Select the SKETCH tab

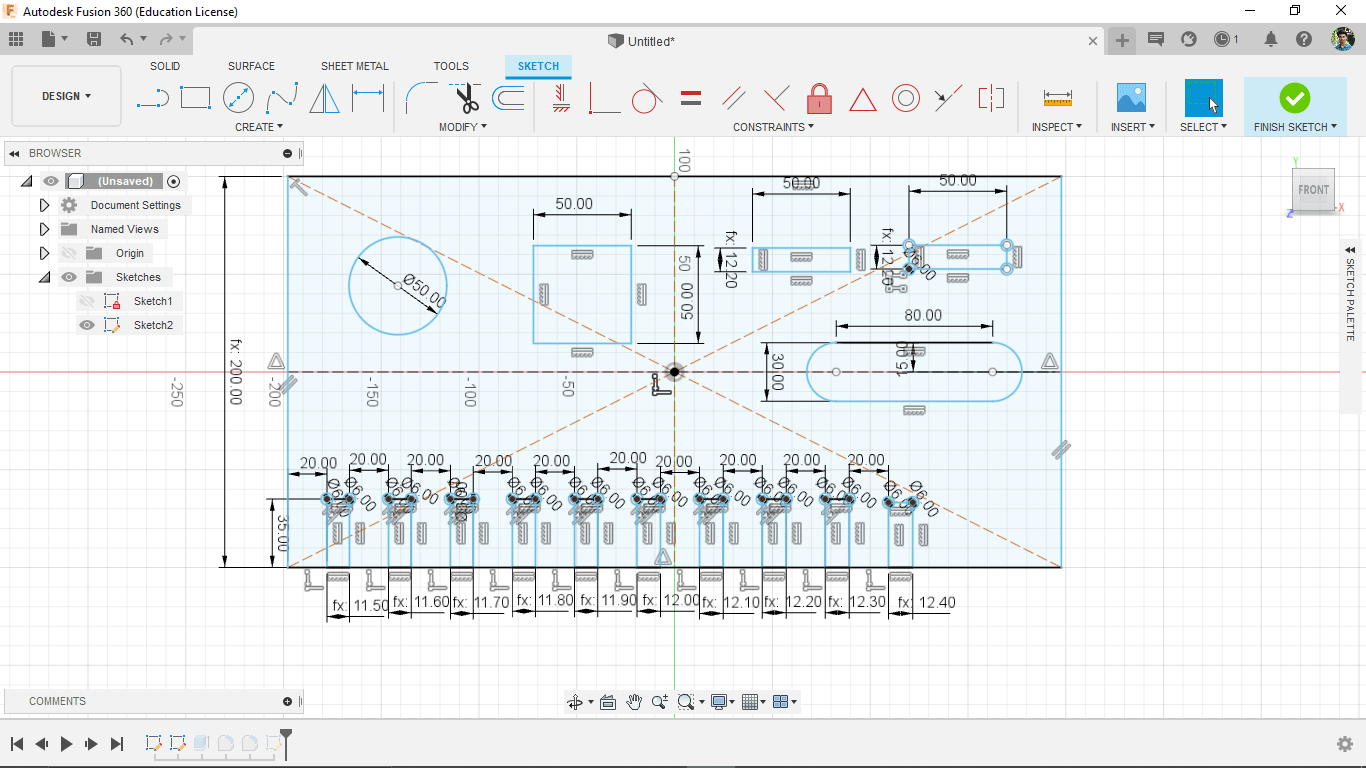click(x=538, y=66)
